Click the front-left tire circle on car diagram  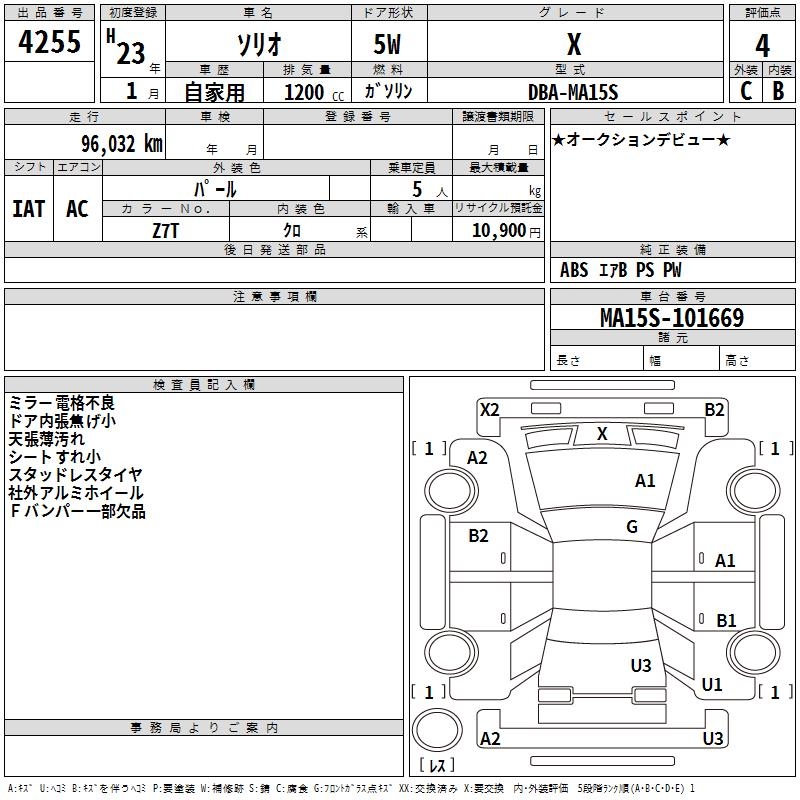coord(451,491)
